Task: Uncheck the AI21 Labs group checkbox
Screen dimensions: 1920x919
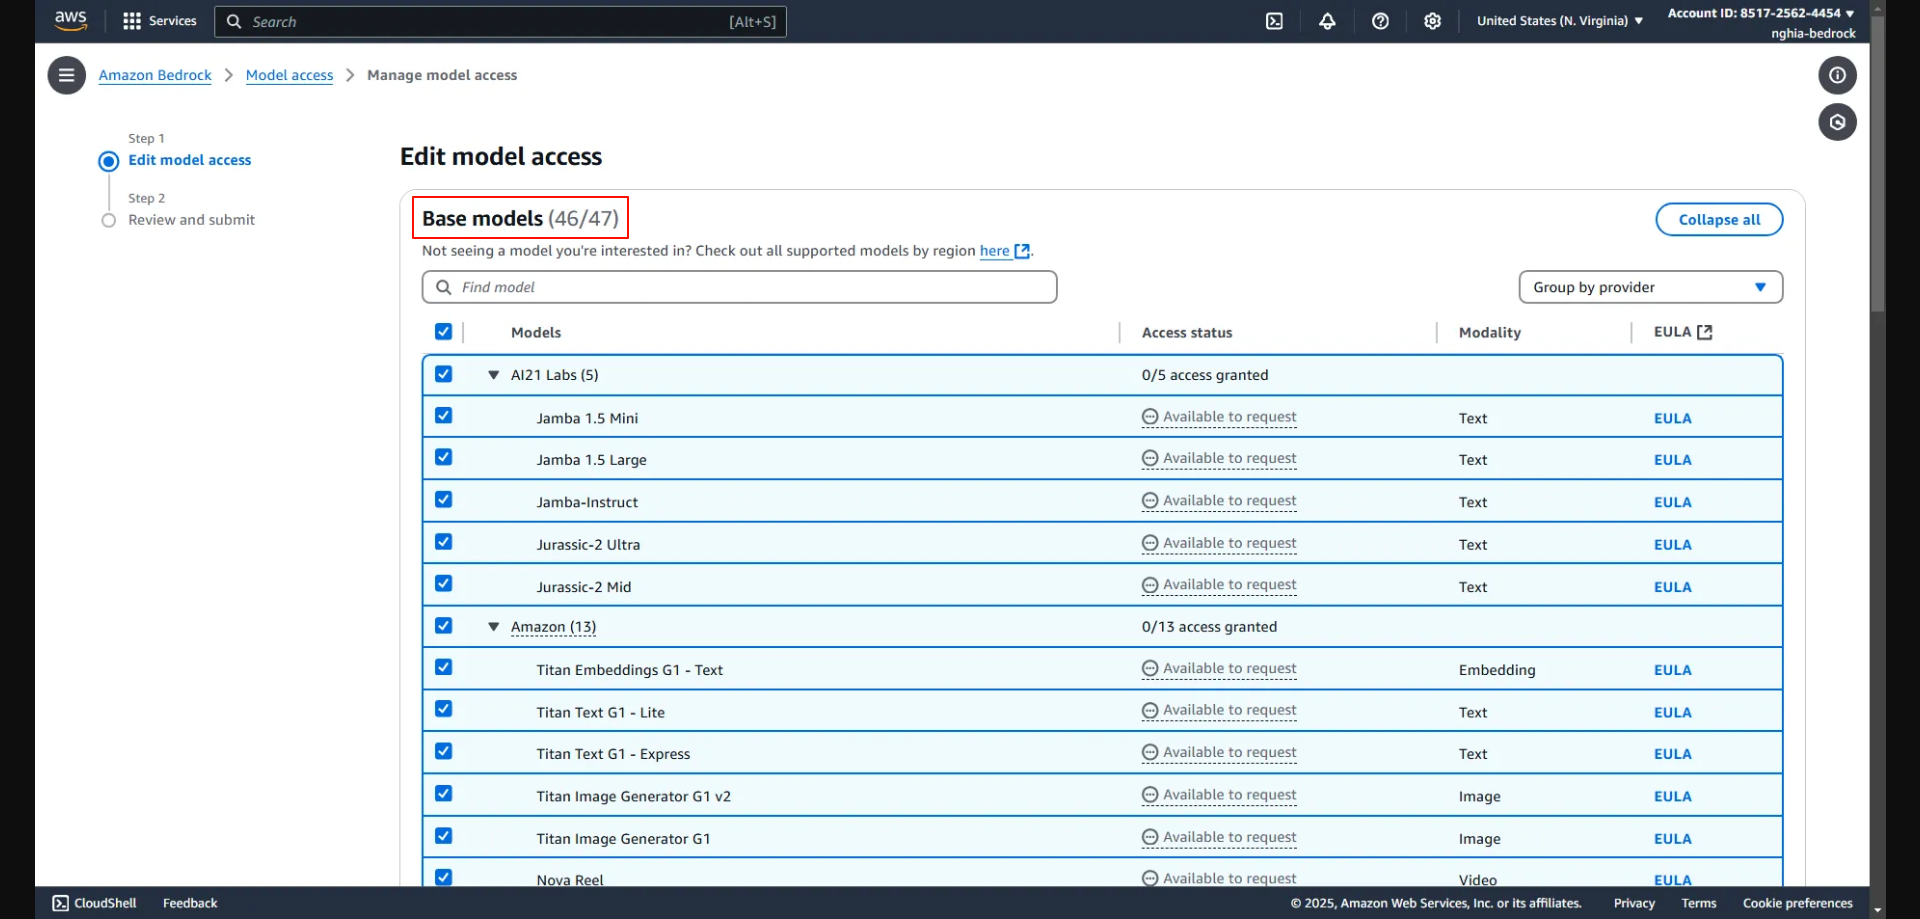Action: 444,374
